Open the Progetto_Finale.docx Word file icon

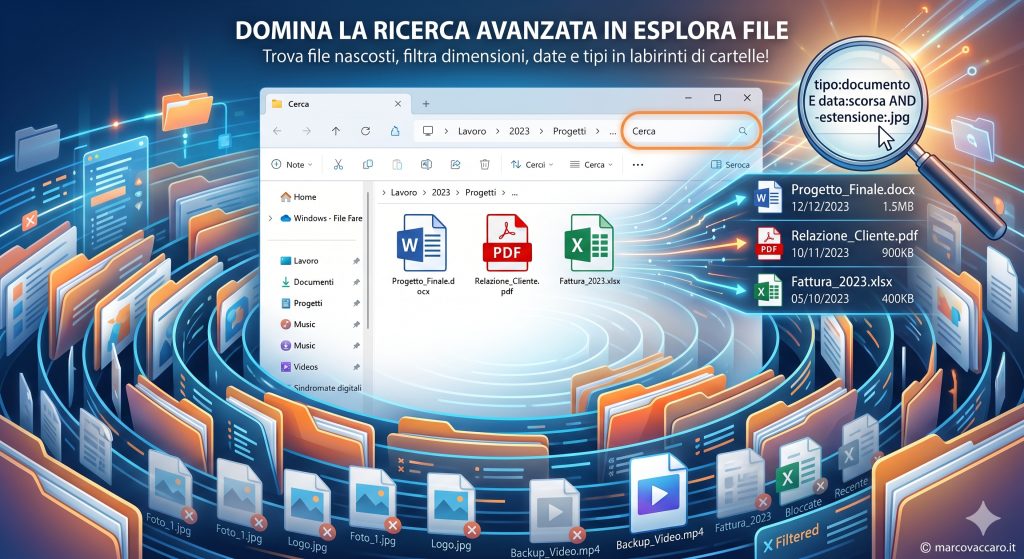coord(422,243)
